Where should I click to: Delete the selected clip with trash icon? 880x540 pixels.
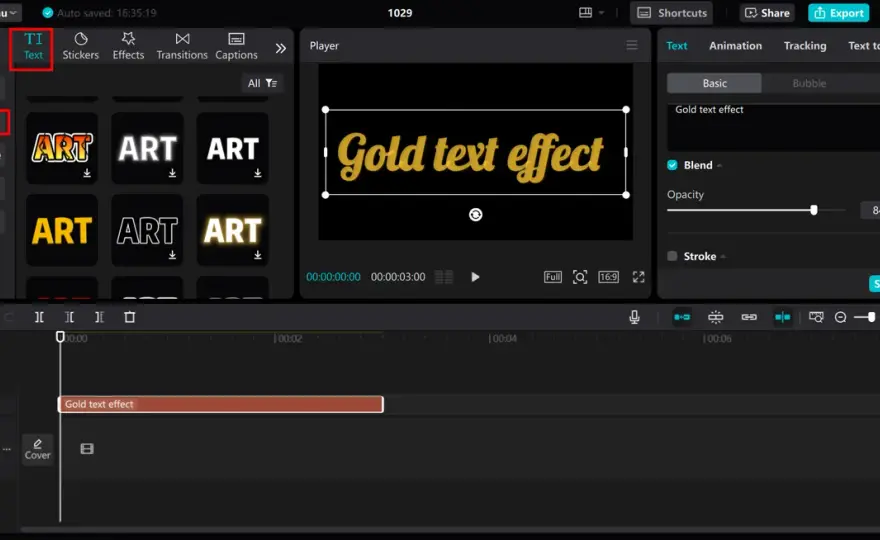pos(130,317)
